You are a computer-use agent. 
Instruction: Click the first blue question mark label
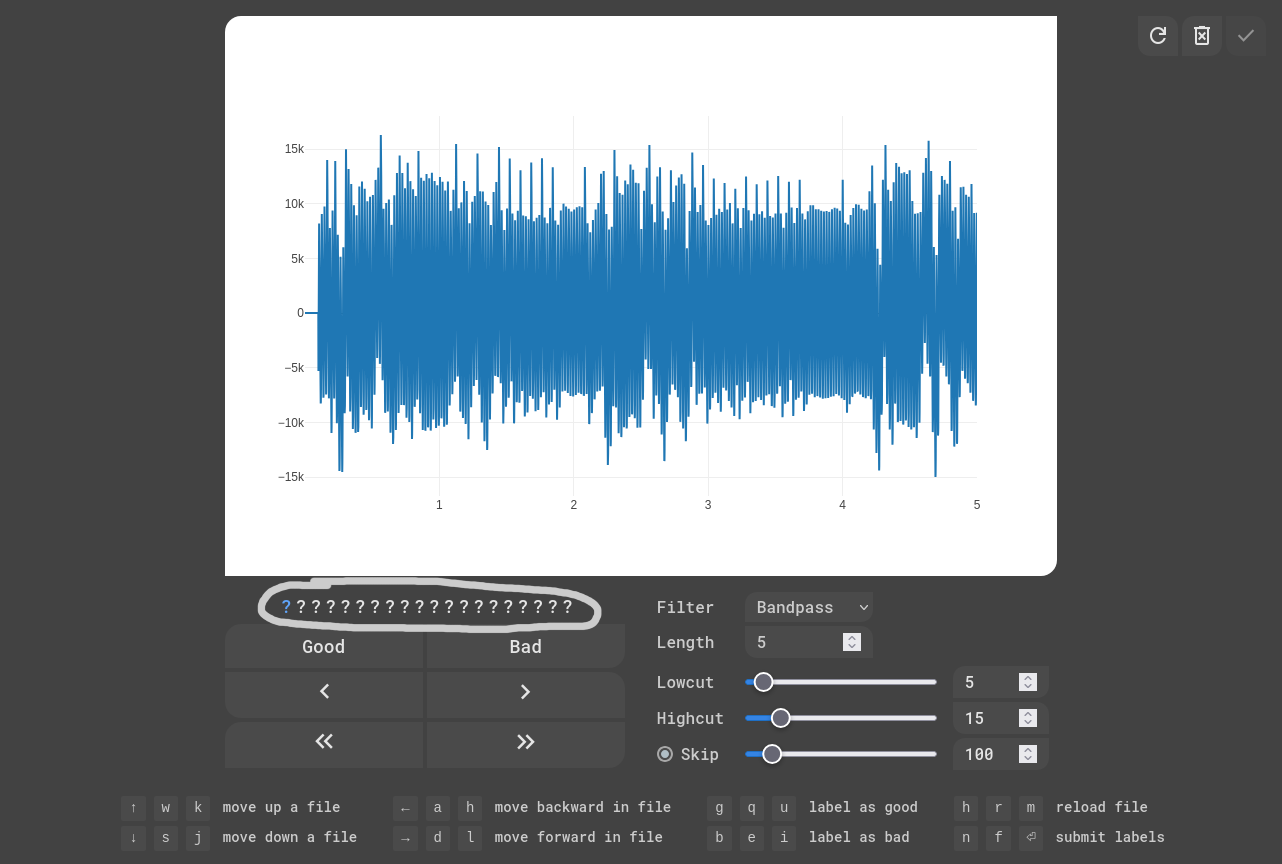[286, 607]
